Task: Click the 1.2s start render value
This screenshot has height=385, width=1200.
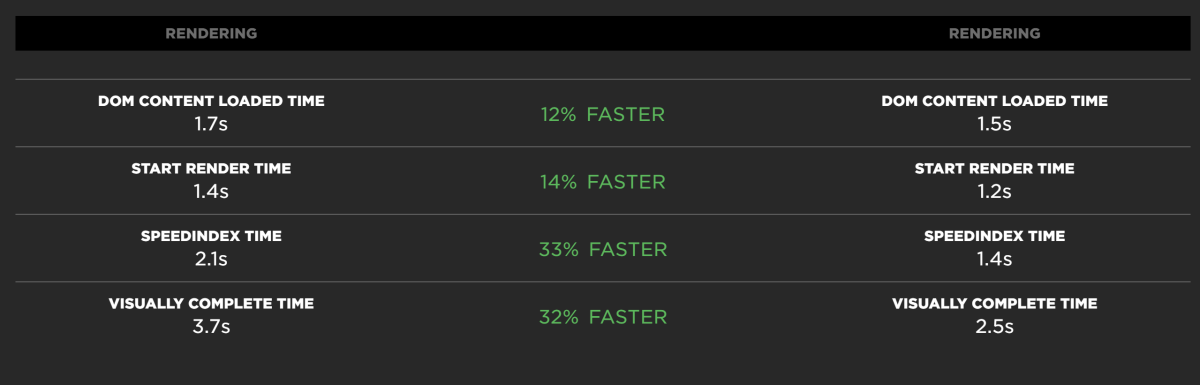Action: point(995,192)
